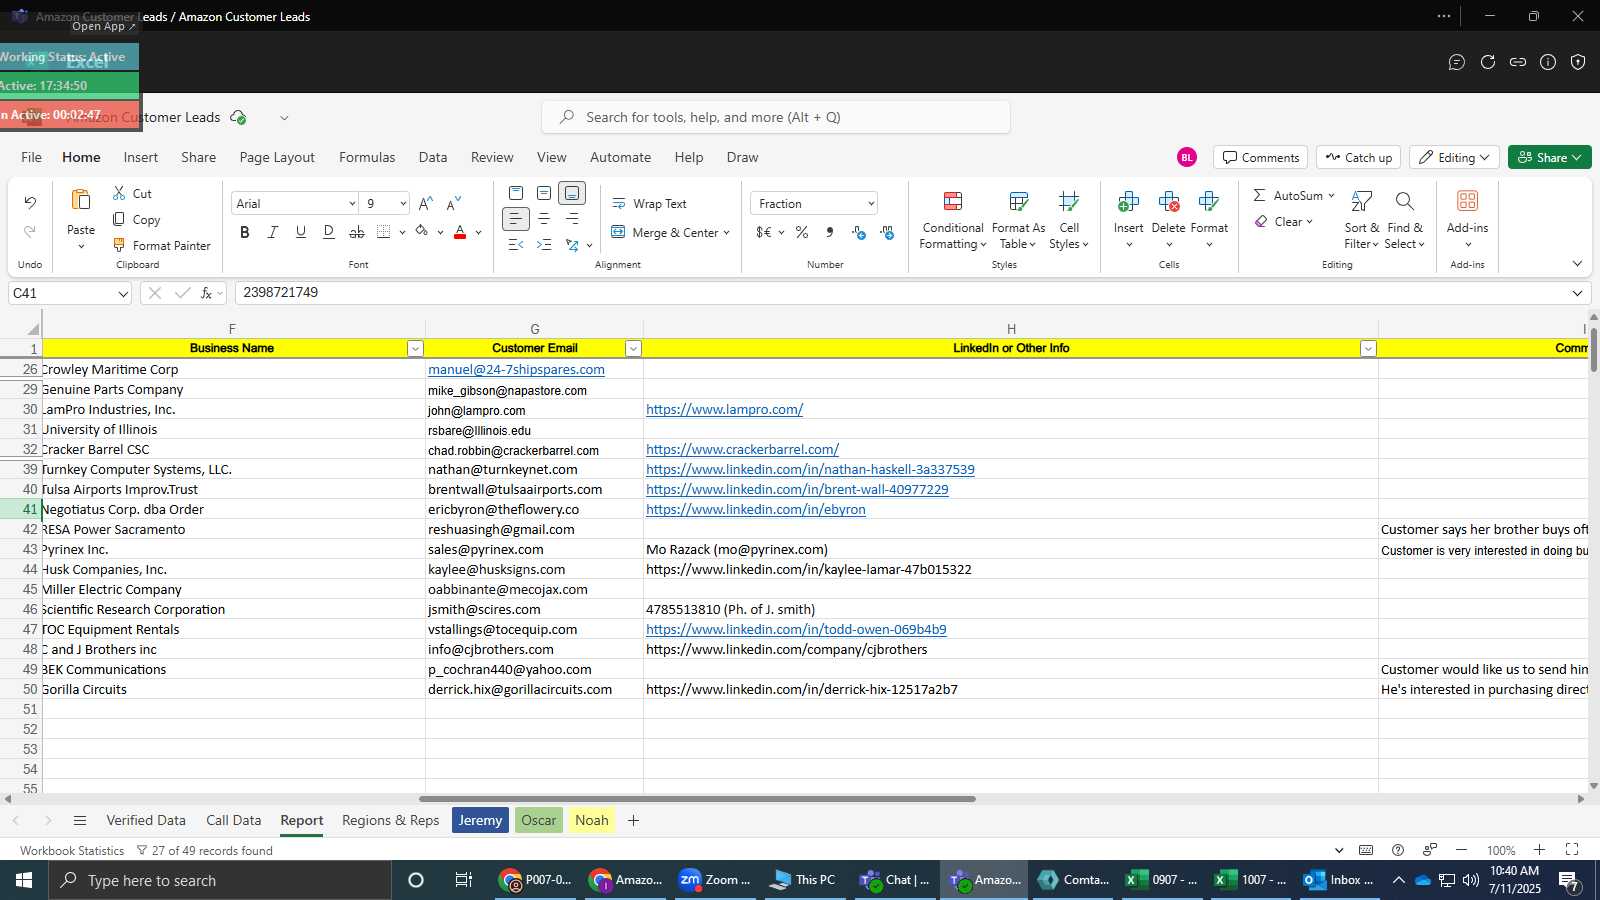Click manuel@24-7shipspares.com email link
The width and height of the screenshot is (1600, 900).
516,369
